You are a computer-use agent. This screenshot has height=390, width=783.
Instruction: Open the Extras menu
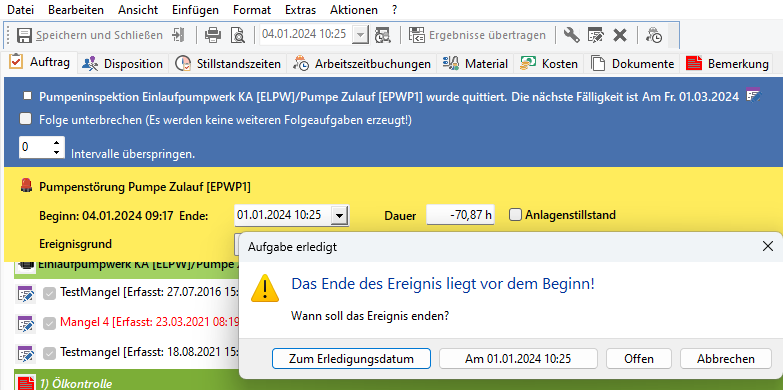tap(301, 10)
